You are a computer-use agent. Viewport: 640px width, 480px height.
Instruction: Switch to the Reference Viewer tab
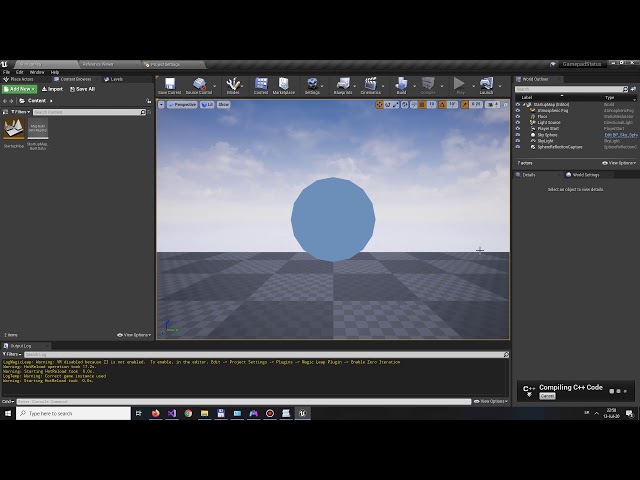pyautogui.click(x=98, y=64)
